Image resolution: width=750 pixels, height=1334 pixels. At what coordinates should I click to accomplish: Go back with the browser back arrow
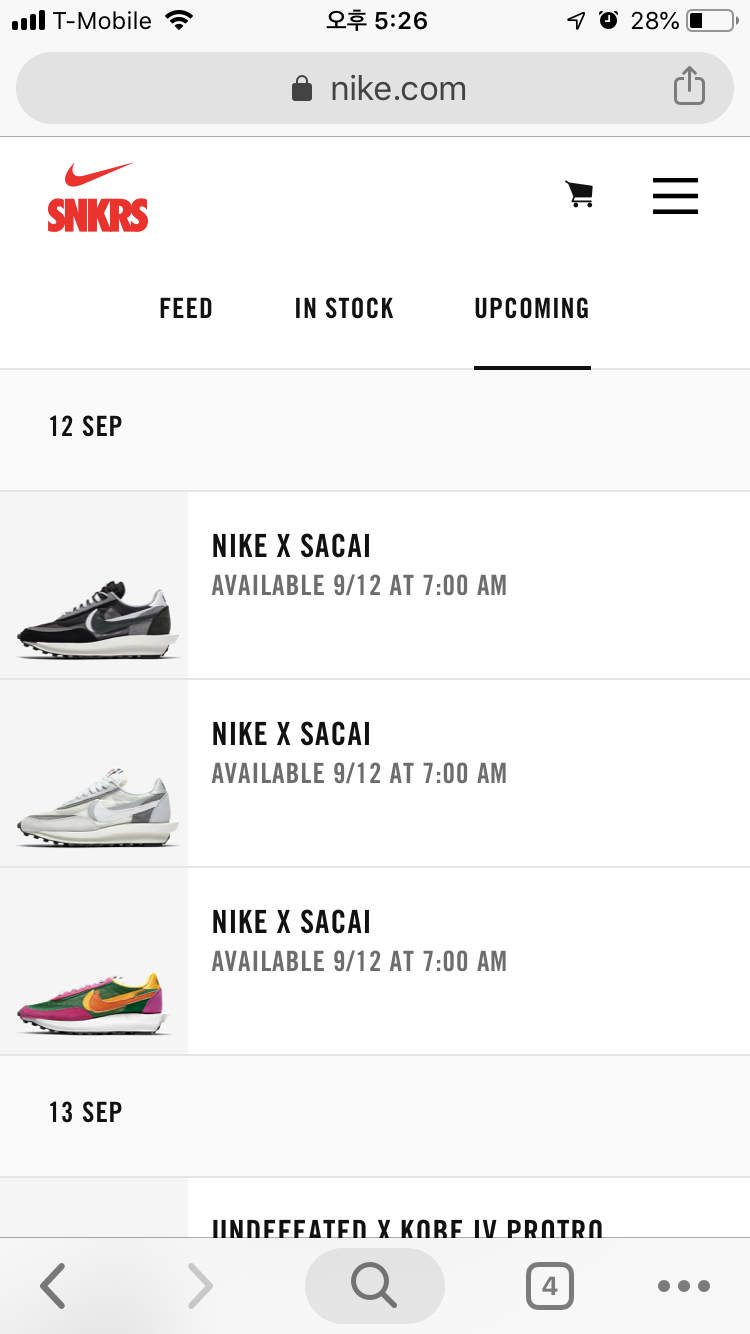pyautogui.click(x=53, y=1286)
